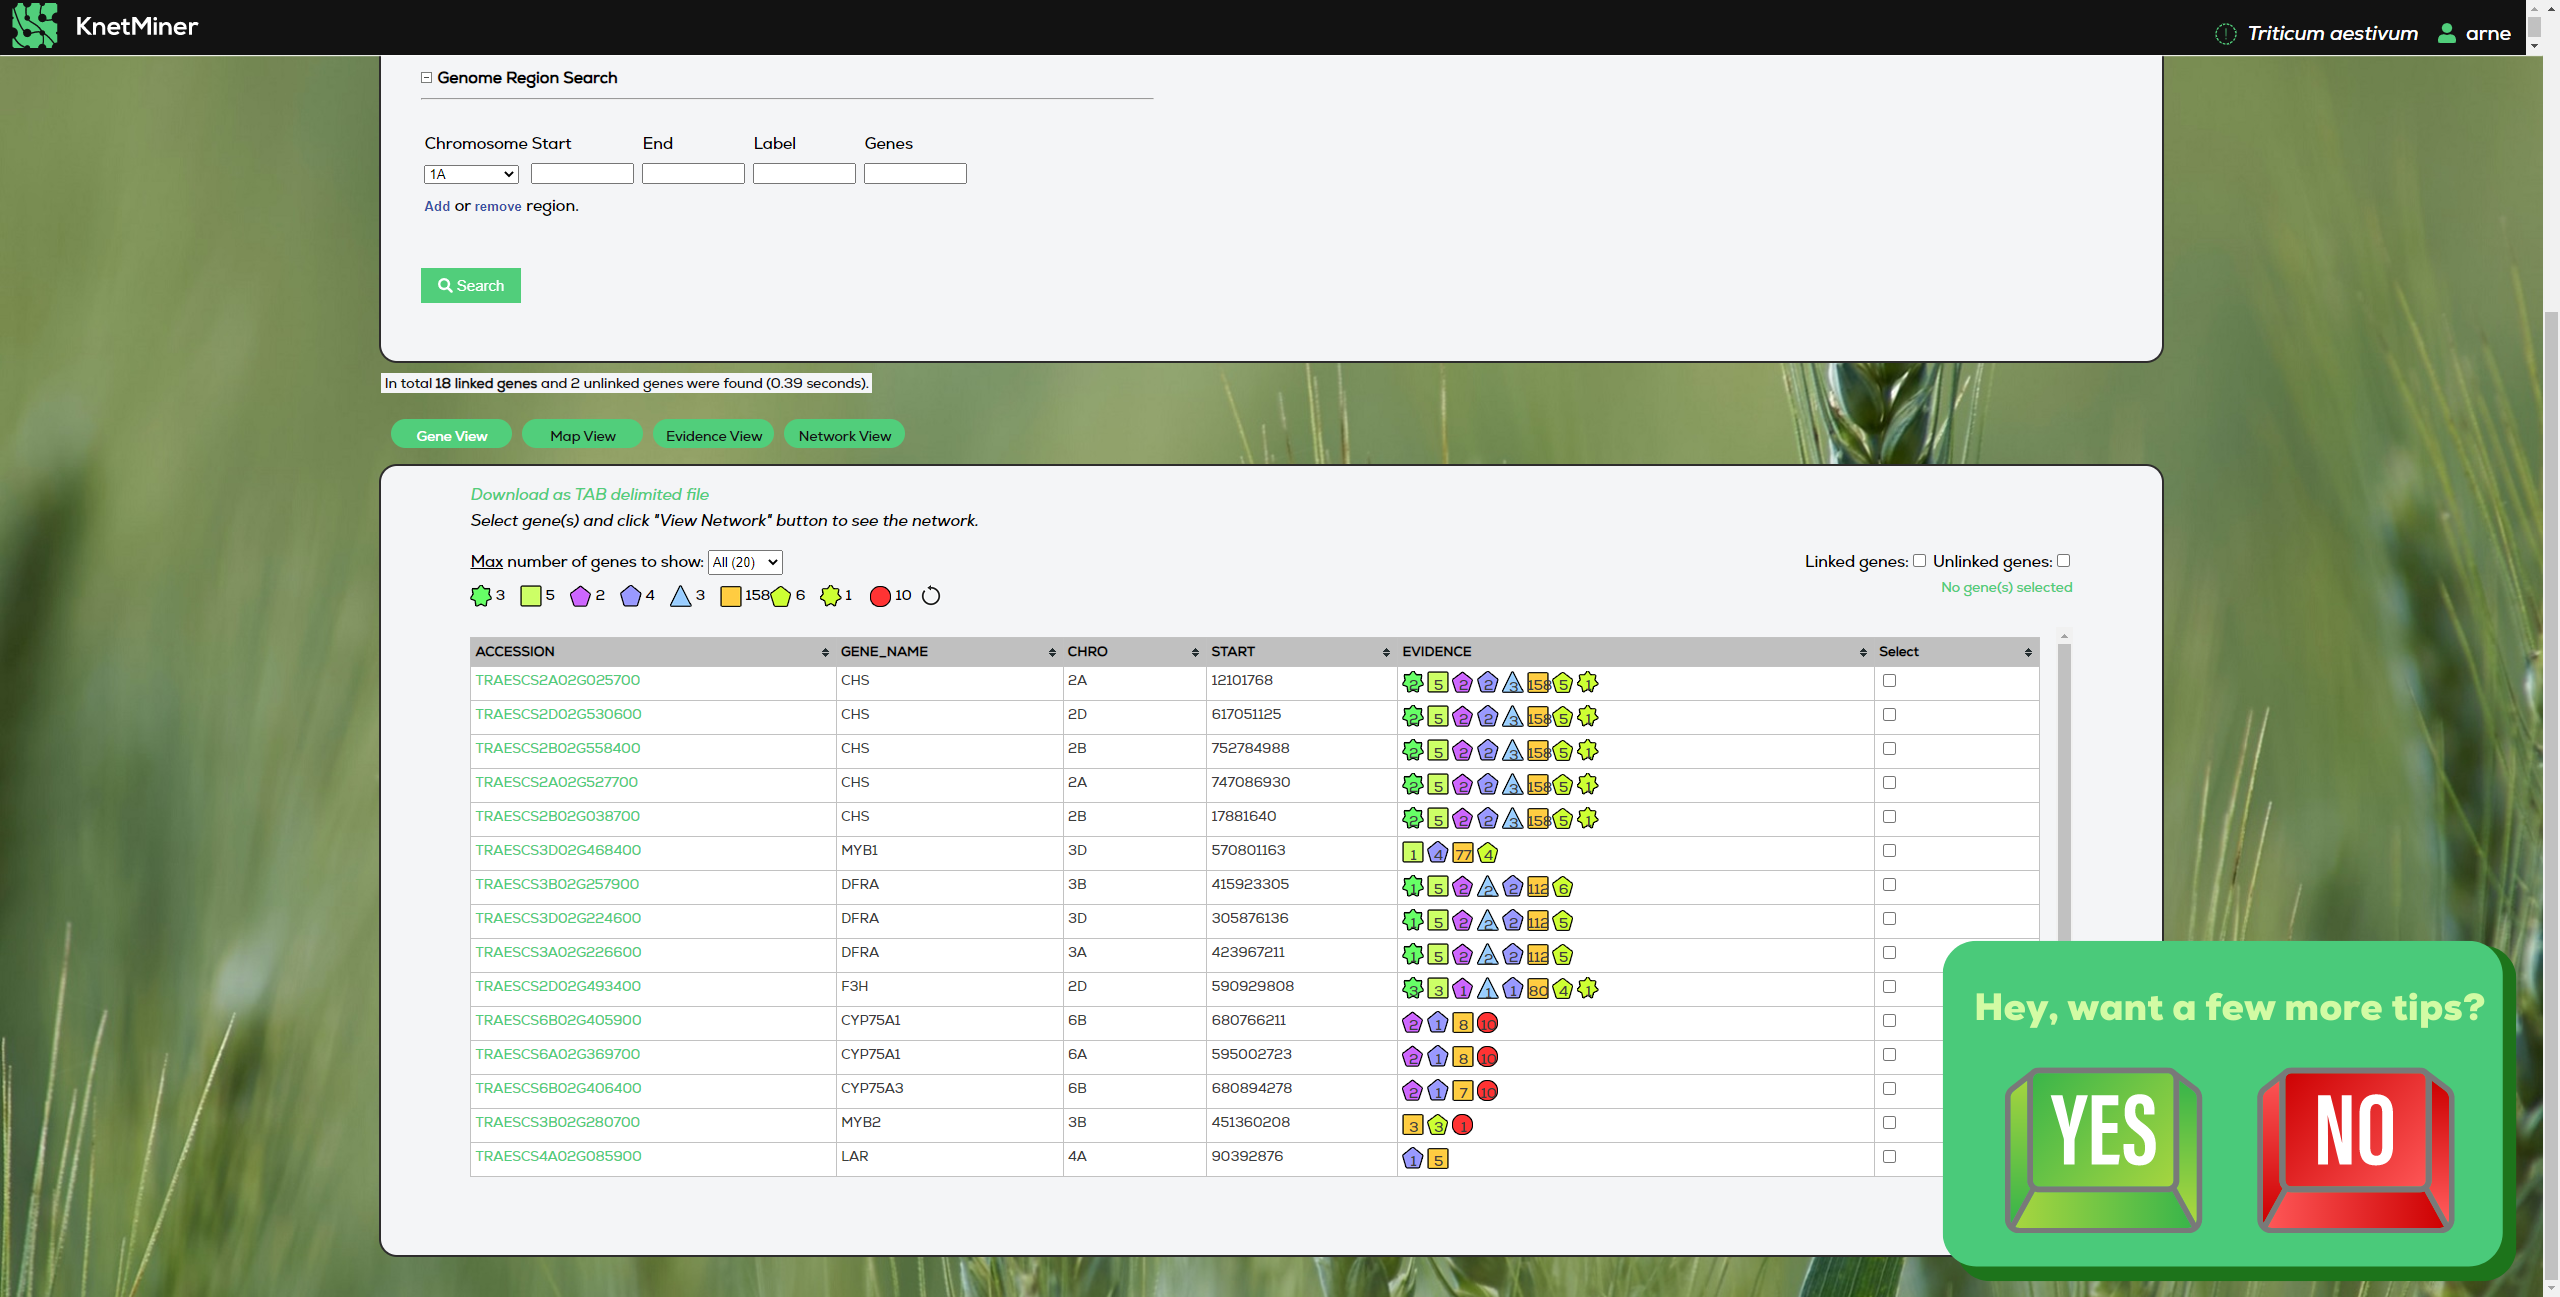Click Download as TAB delimited file
2560x1297 pixels.
pyautogui.click(x=589, y=494)
